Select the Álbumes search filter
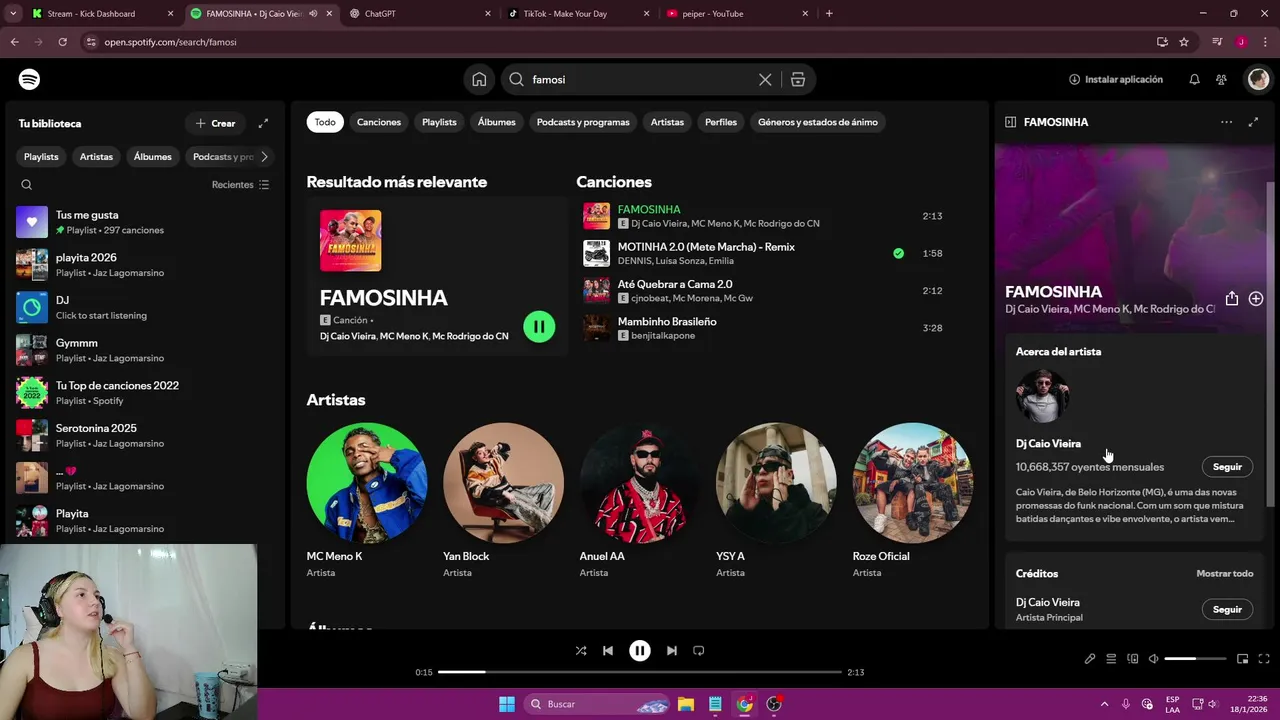 497,122
